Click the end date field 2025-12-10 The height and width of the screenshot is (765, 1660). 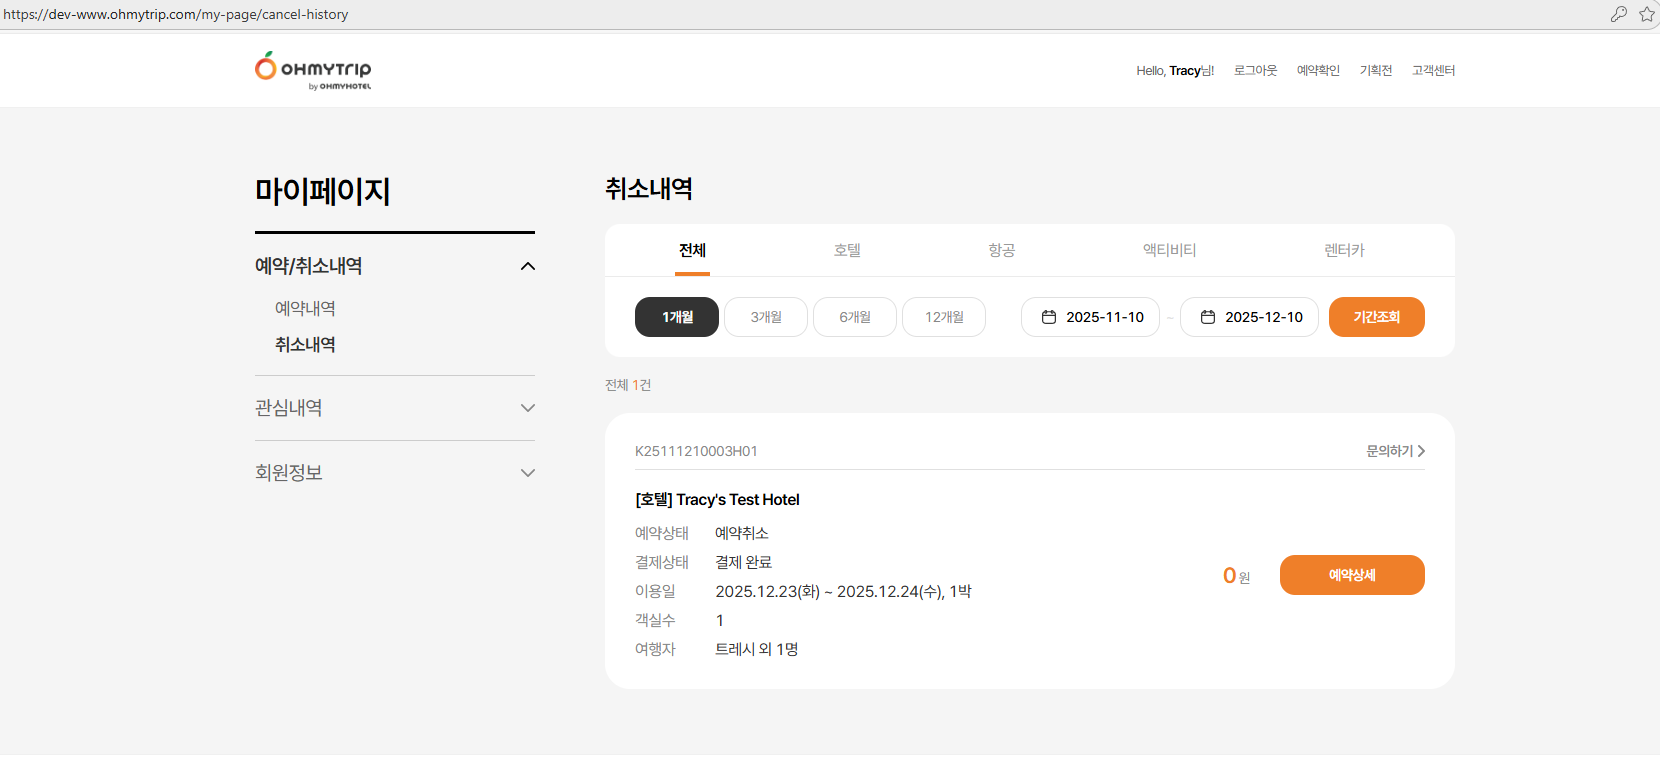coord(1249,317)
